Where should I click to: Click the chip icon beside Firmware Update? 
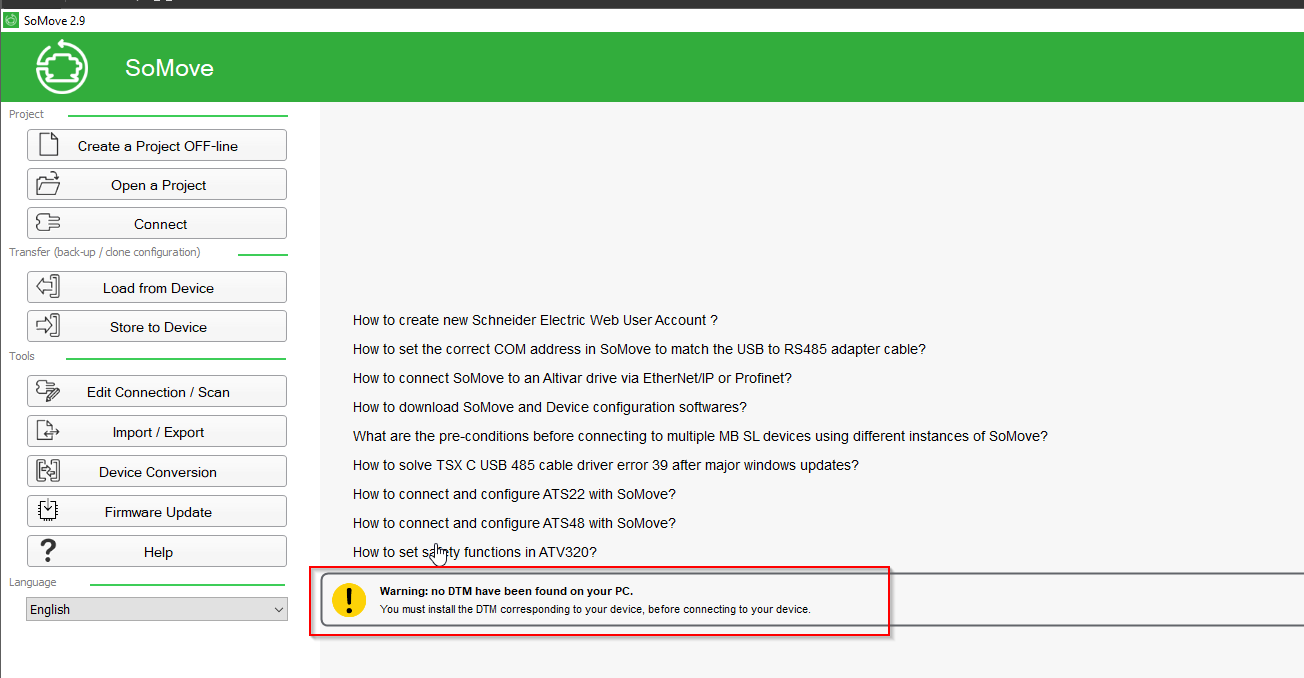(x=48, y=511)
